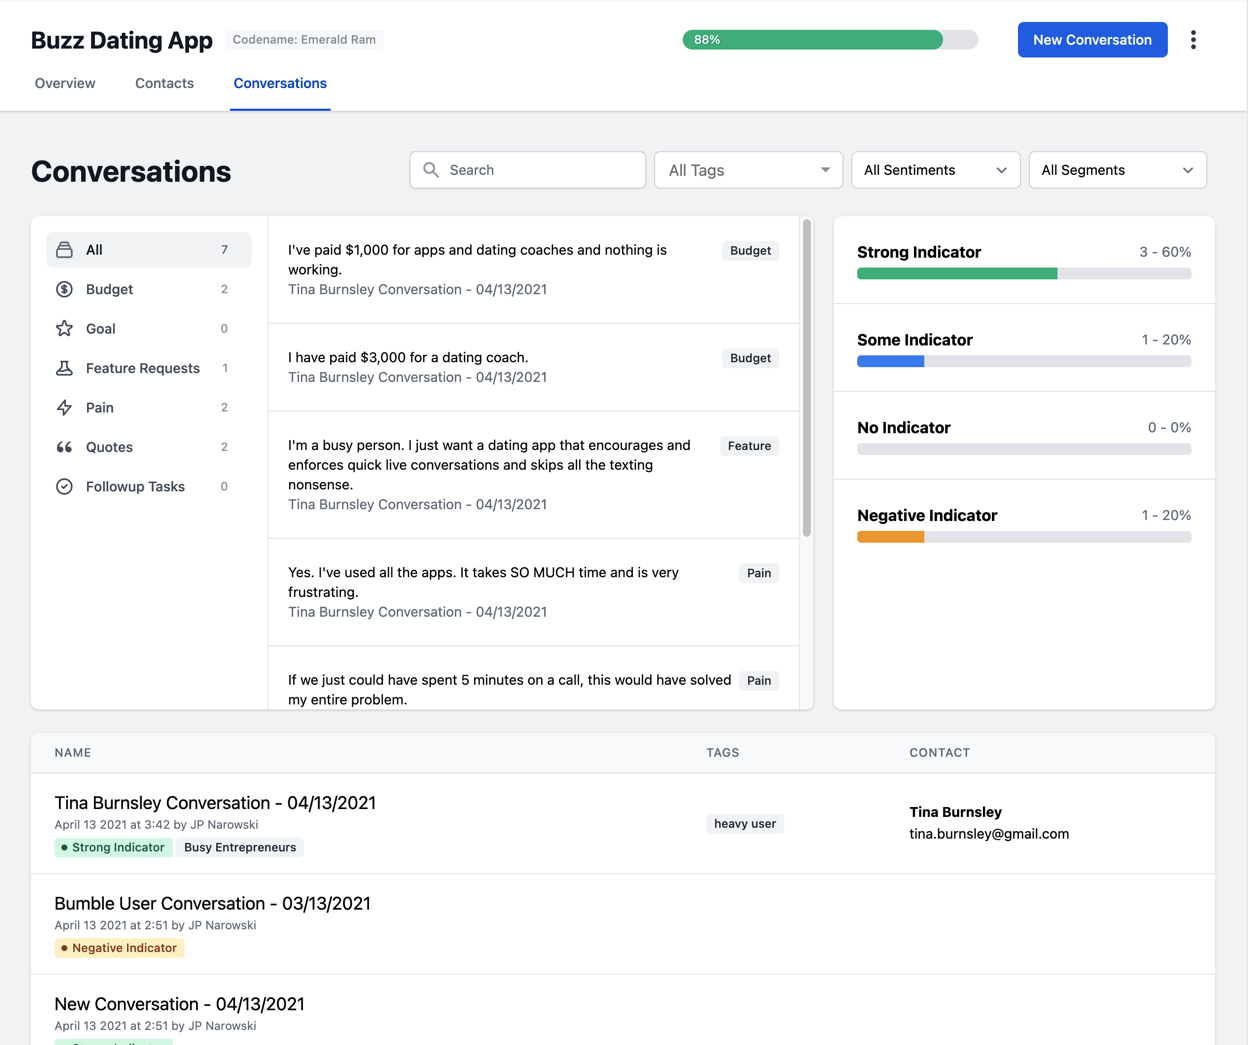Click the CONTACT column header

point(939,753)
